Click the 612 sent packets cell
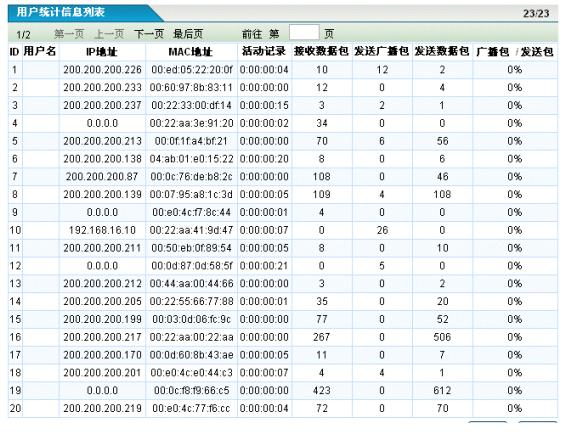The image size is (567, 433). [442, 391]
